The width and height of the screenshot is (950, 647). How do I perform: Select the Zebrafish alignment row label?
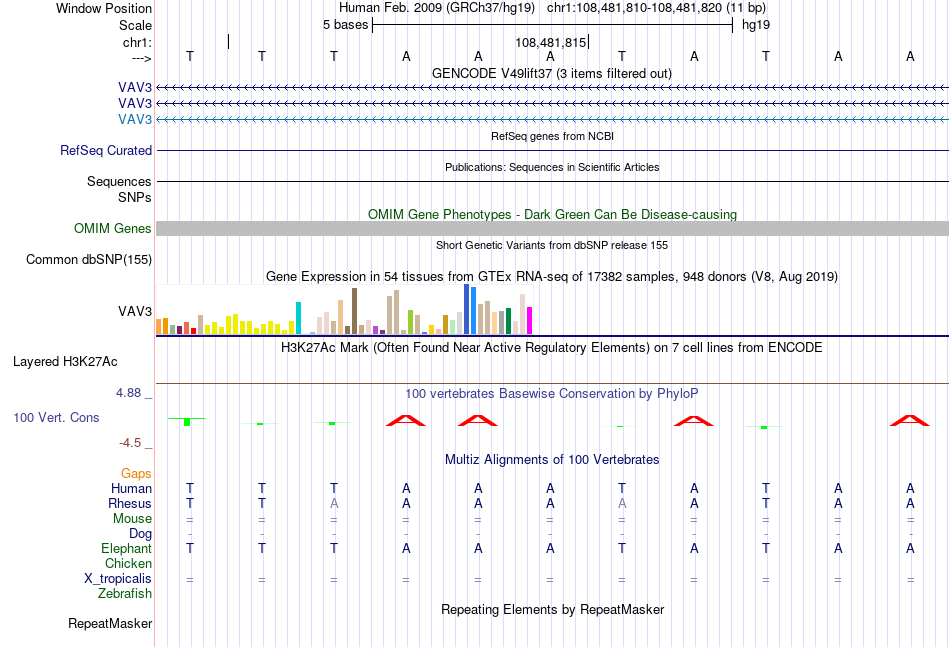[x=125, y=594]
